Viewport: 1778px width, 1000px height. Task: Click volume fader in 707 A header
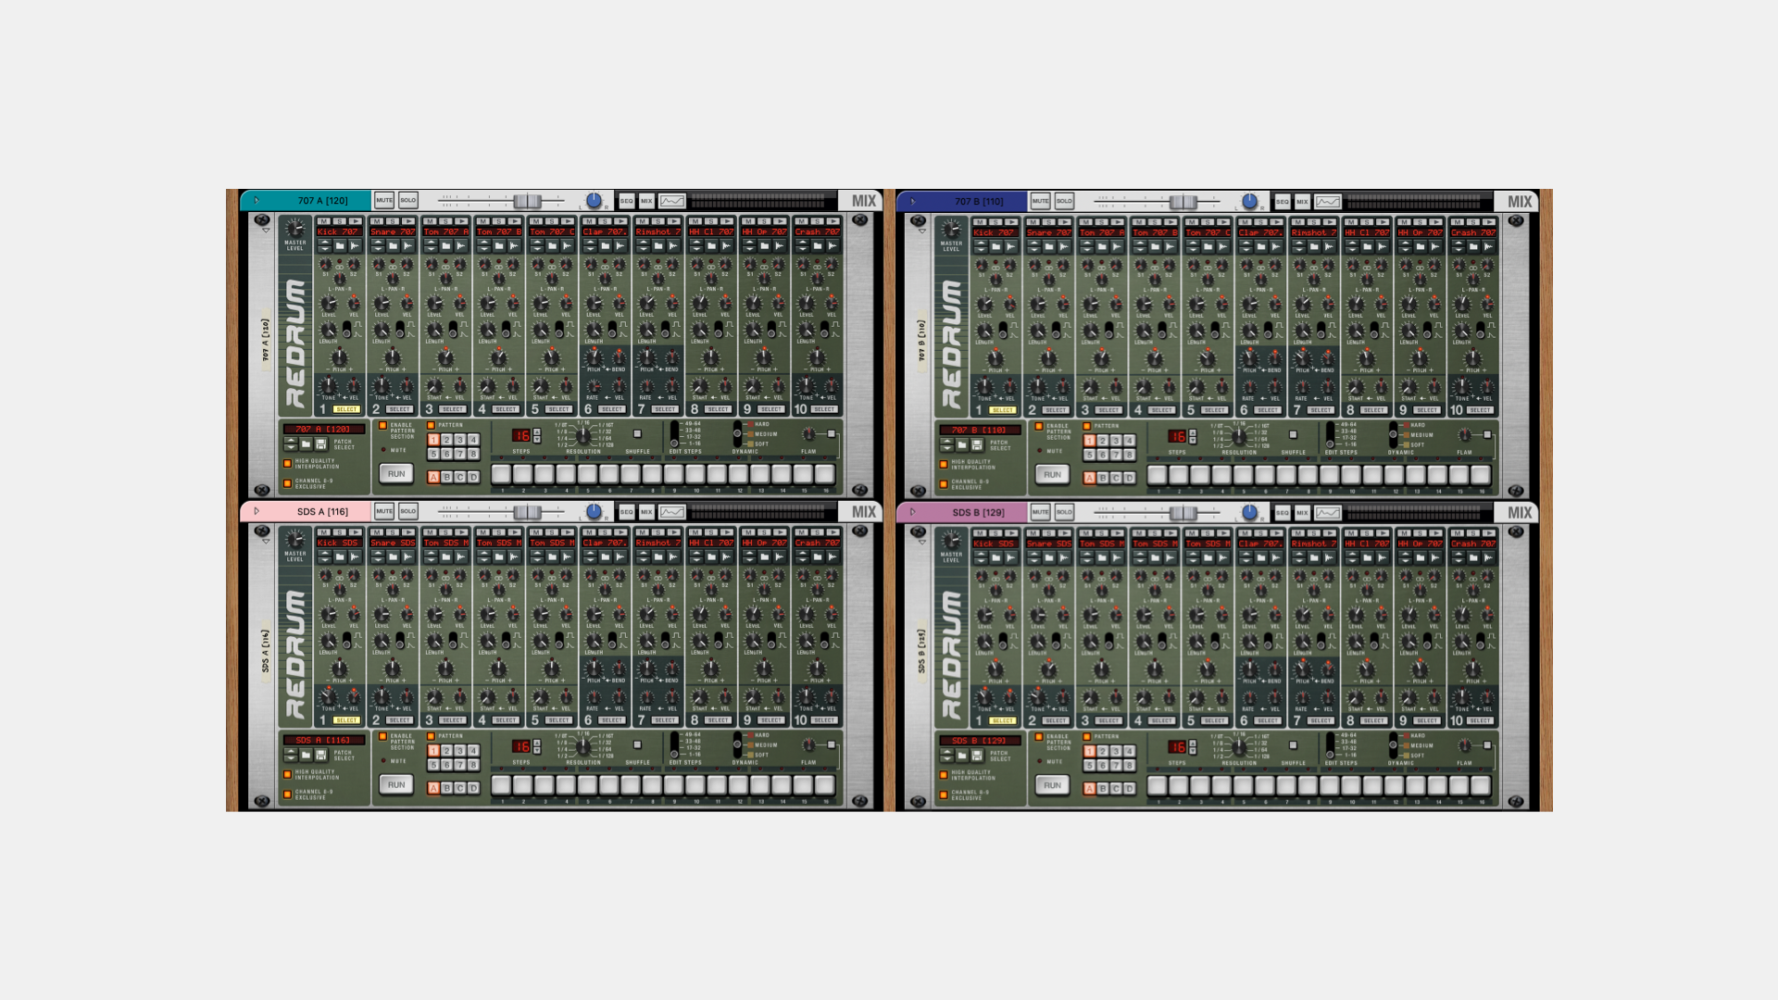(x=527, y=201)
